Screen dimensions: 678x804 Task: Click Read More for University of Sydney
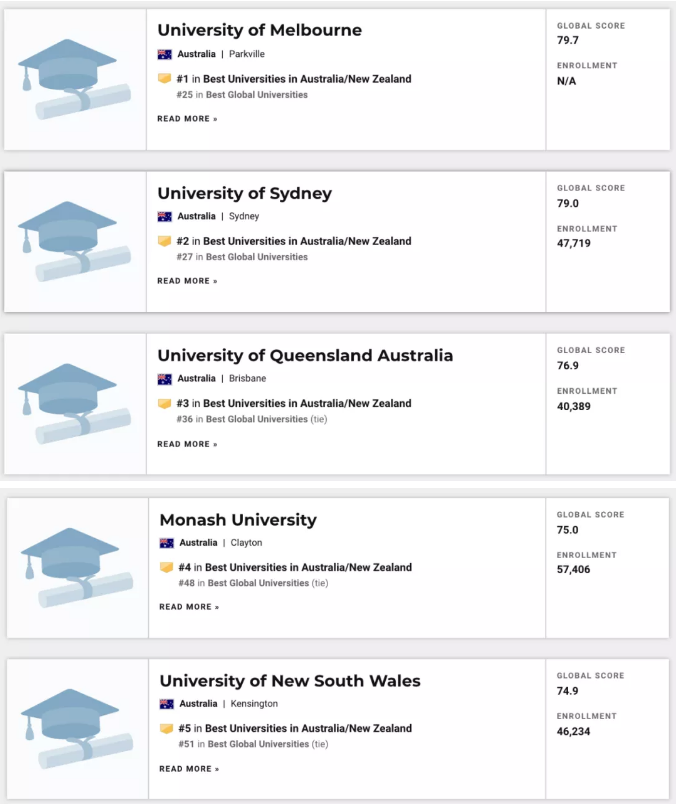pos(187,281)
